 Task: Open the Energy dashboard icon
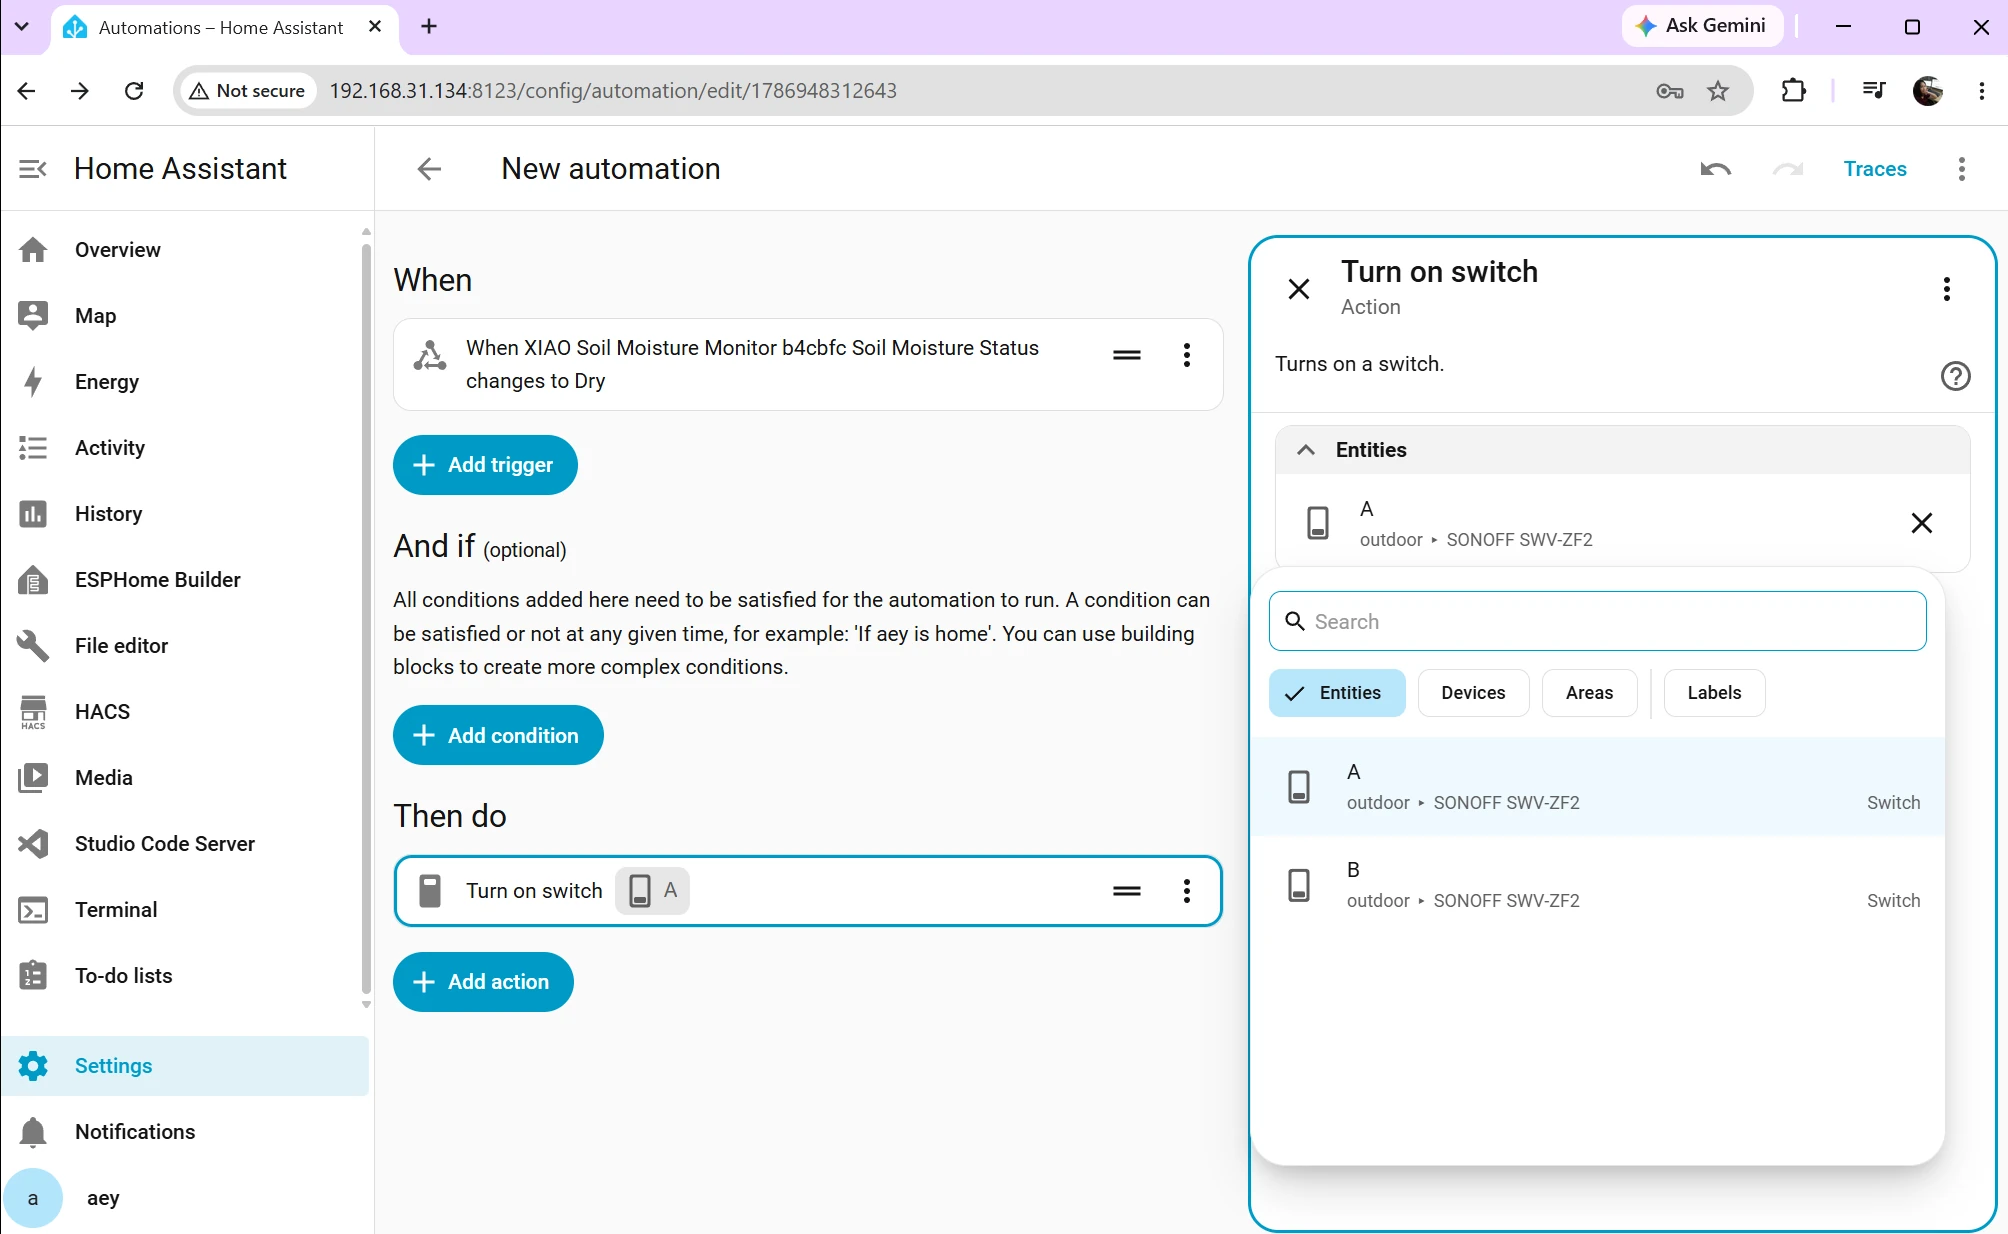pos(33,382)
